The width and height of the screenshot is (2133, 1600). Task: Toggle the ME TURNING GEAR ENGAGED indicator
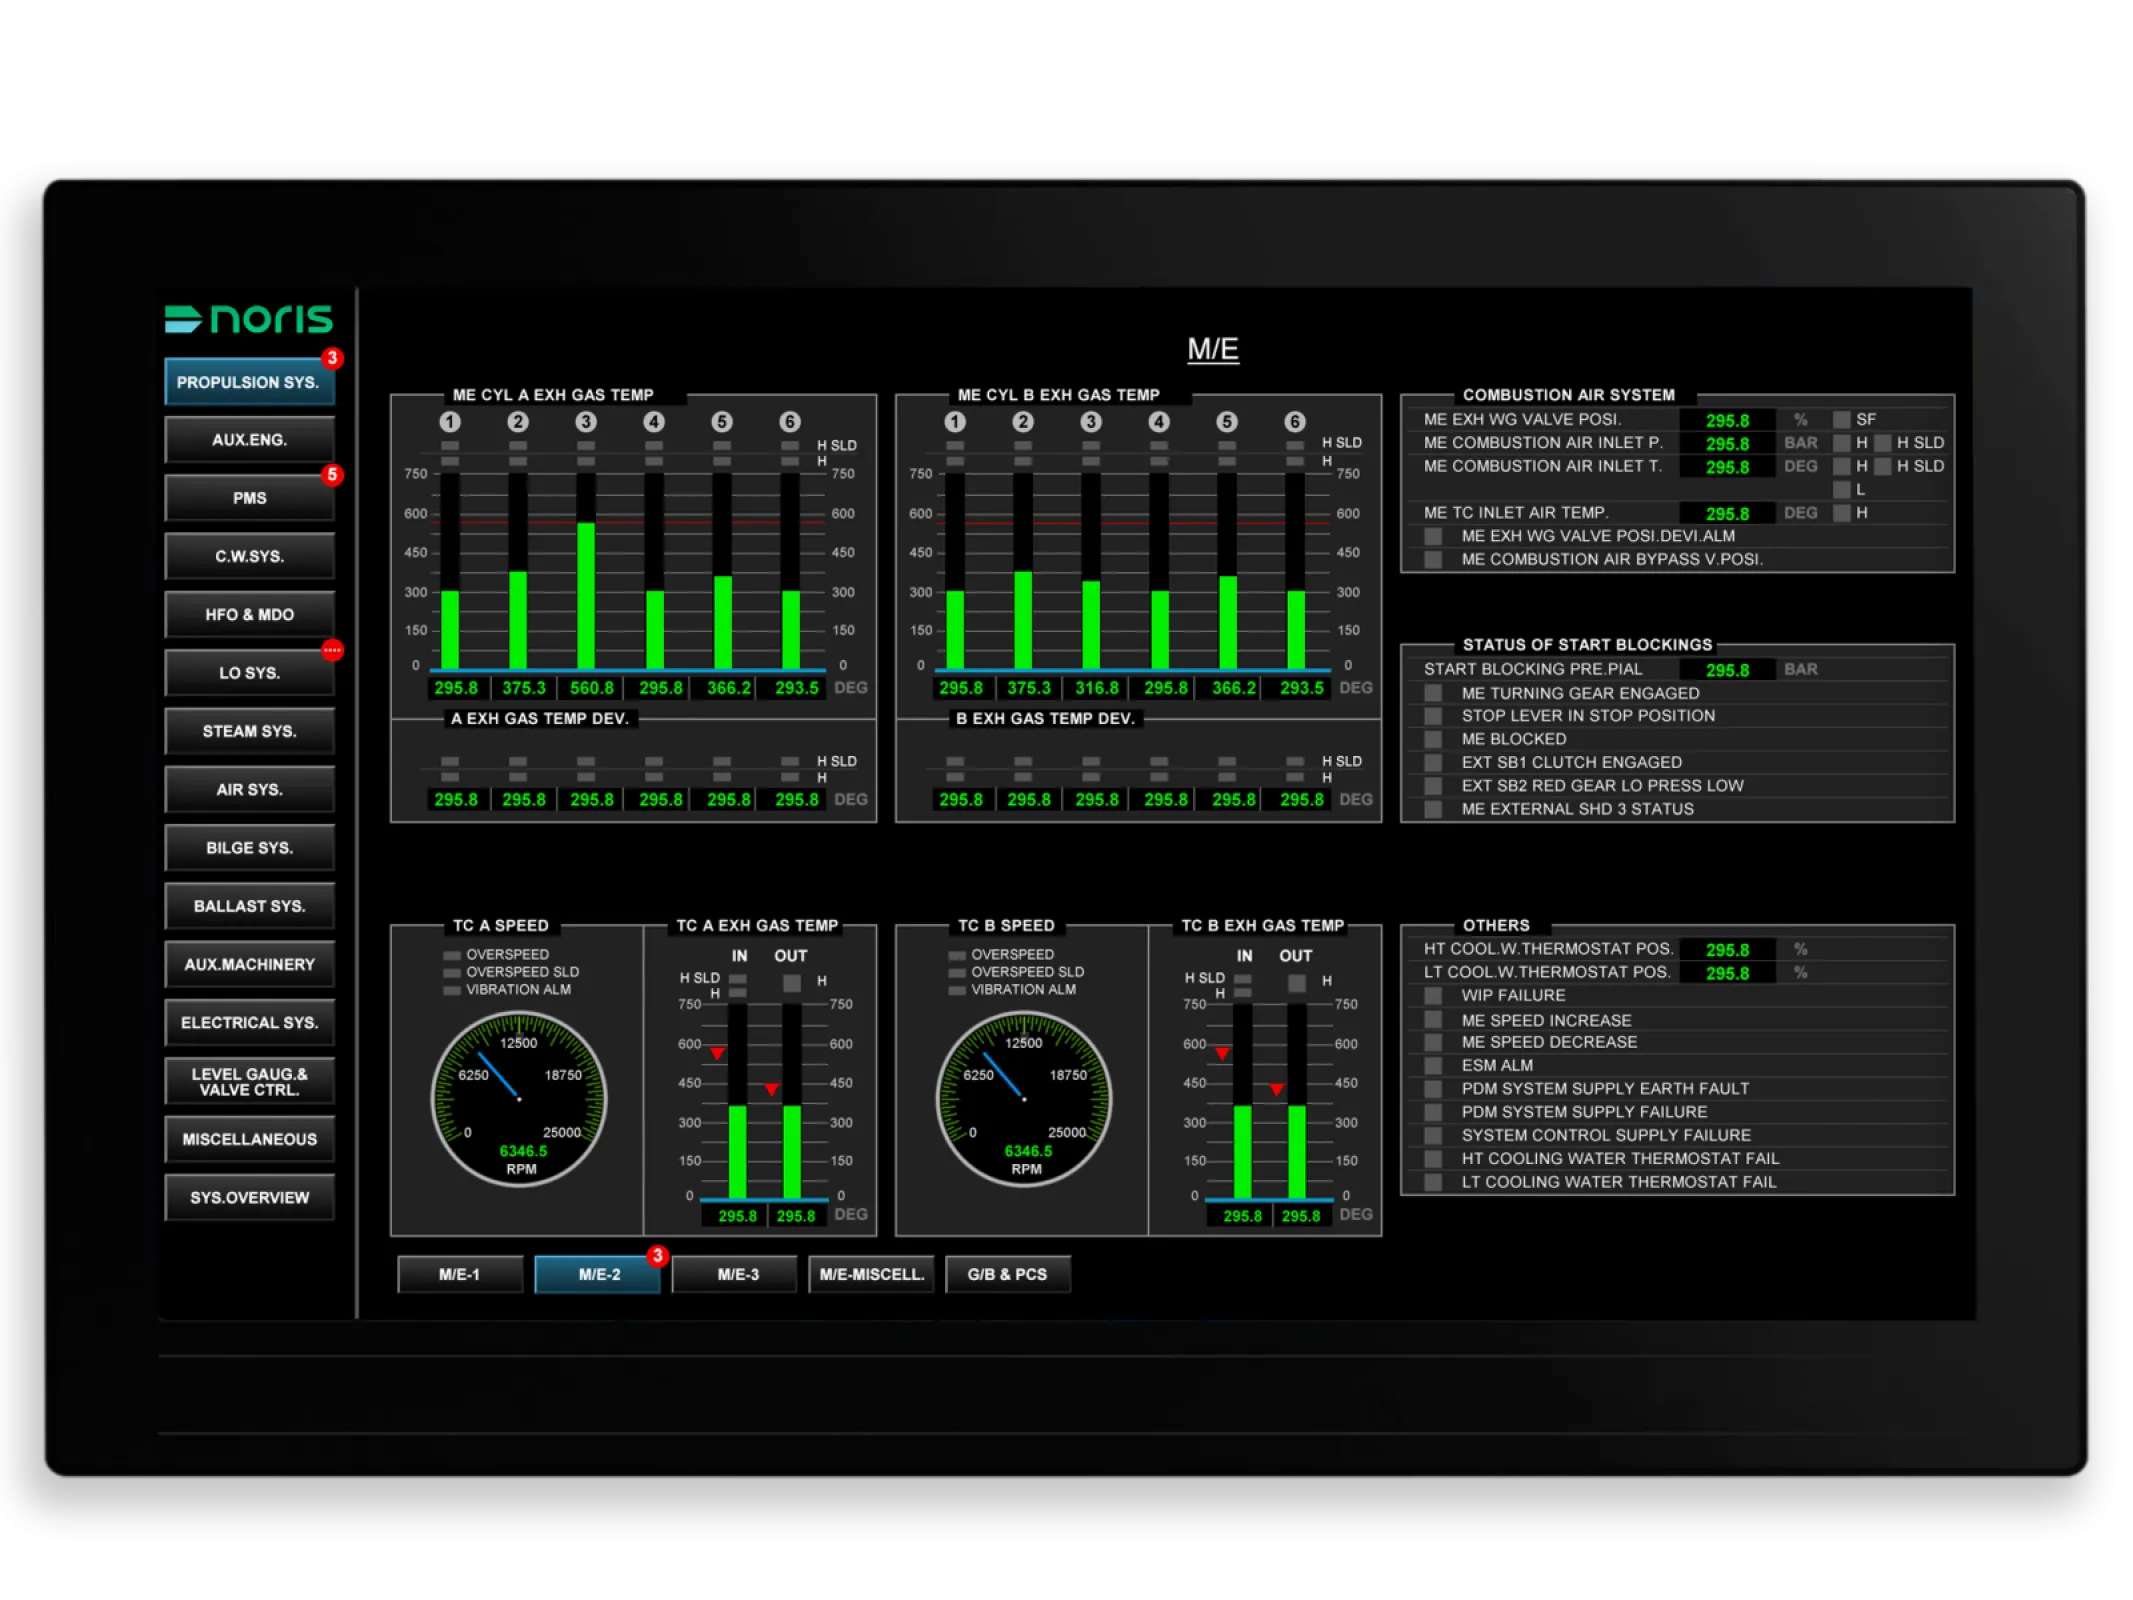pos(1433,692)
